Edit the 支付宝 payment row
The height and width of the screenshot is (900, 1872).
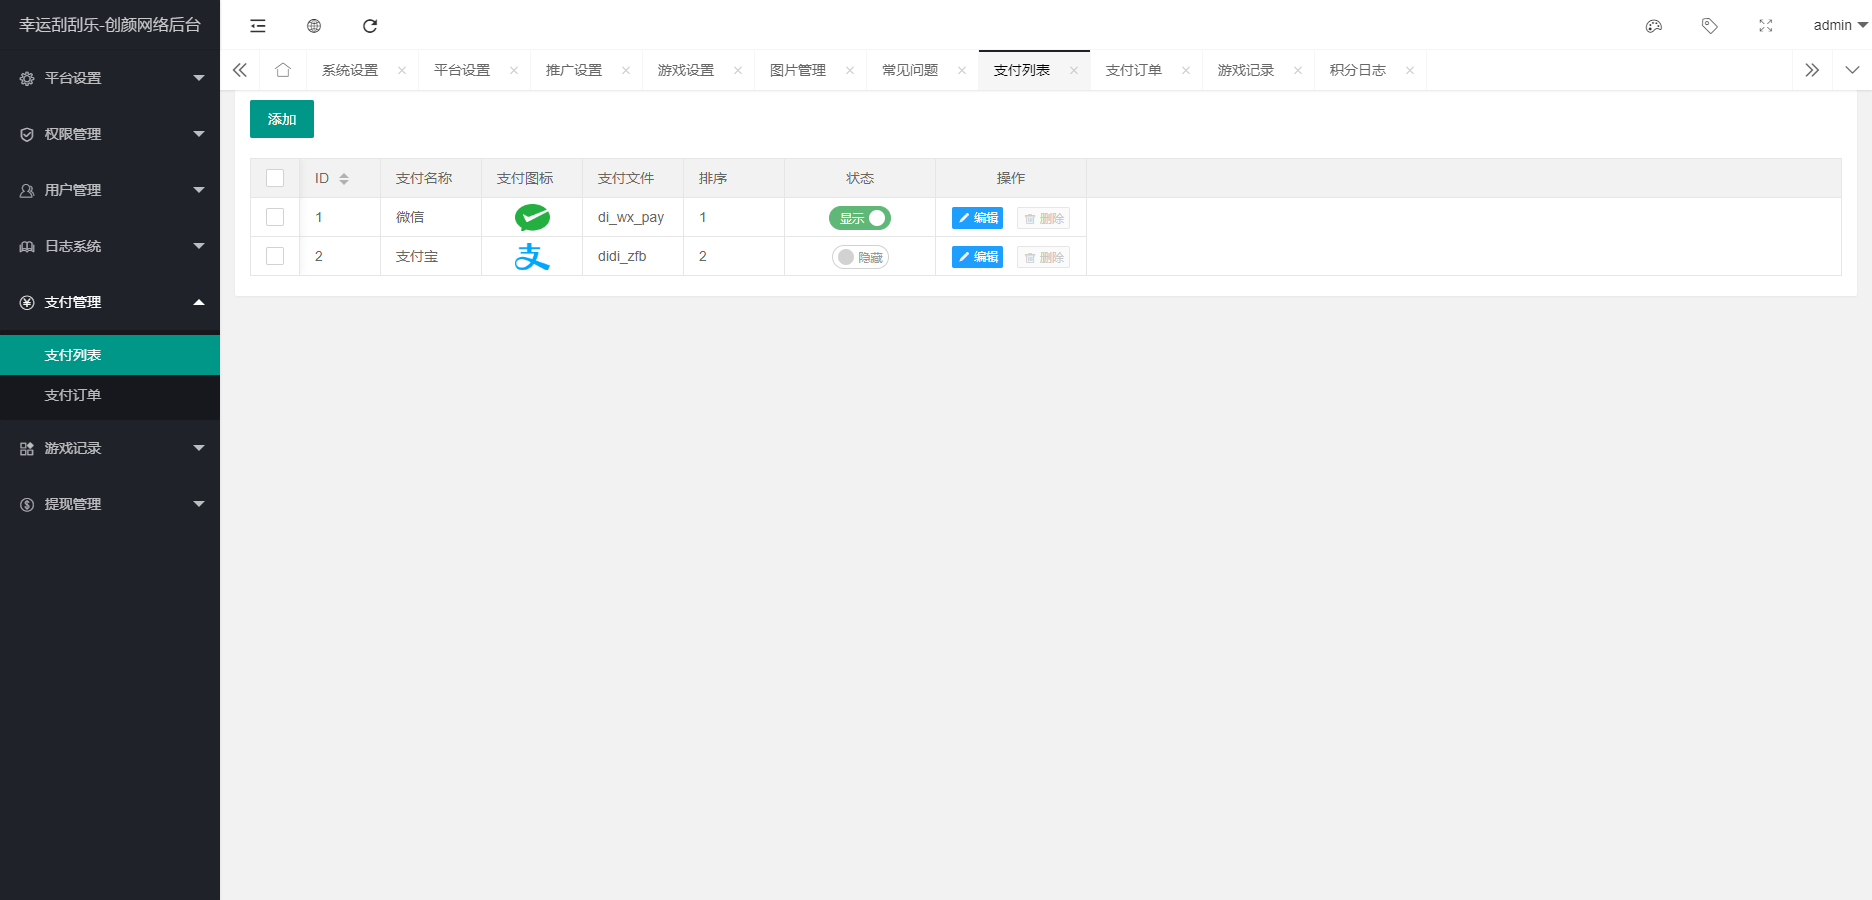(977, 257)
